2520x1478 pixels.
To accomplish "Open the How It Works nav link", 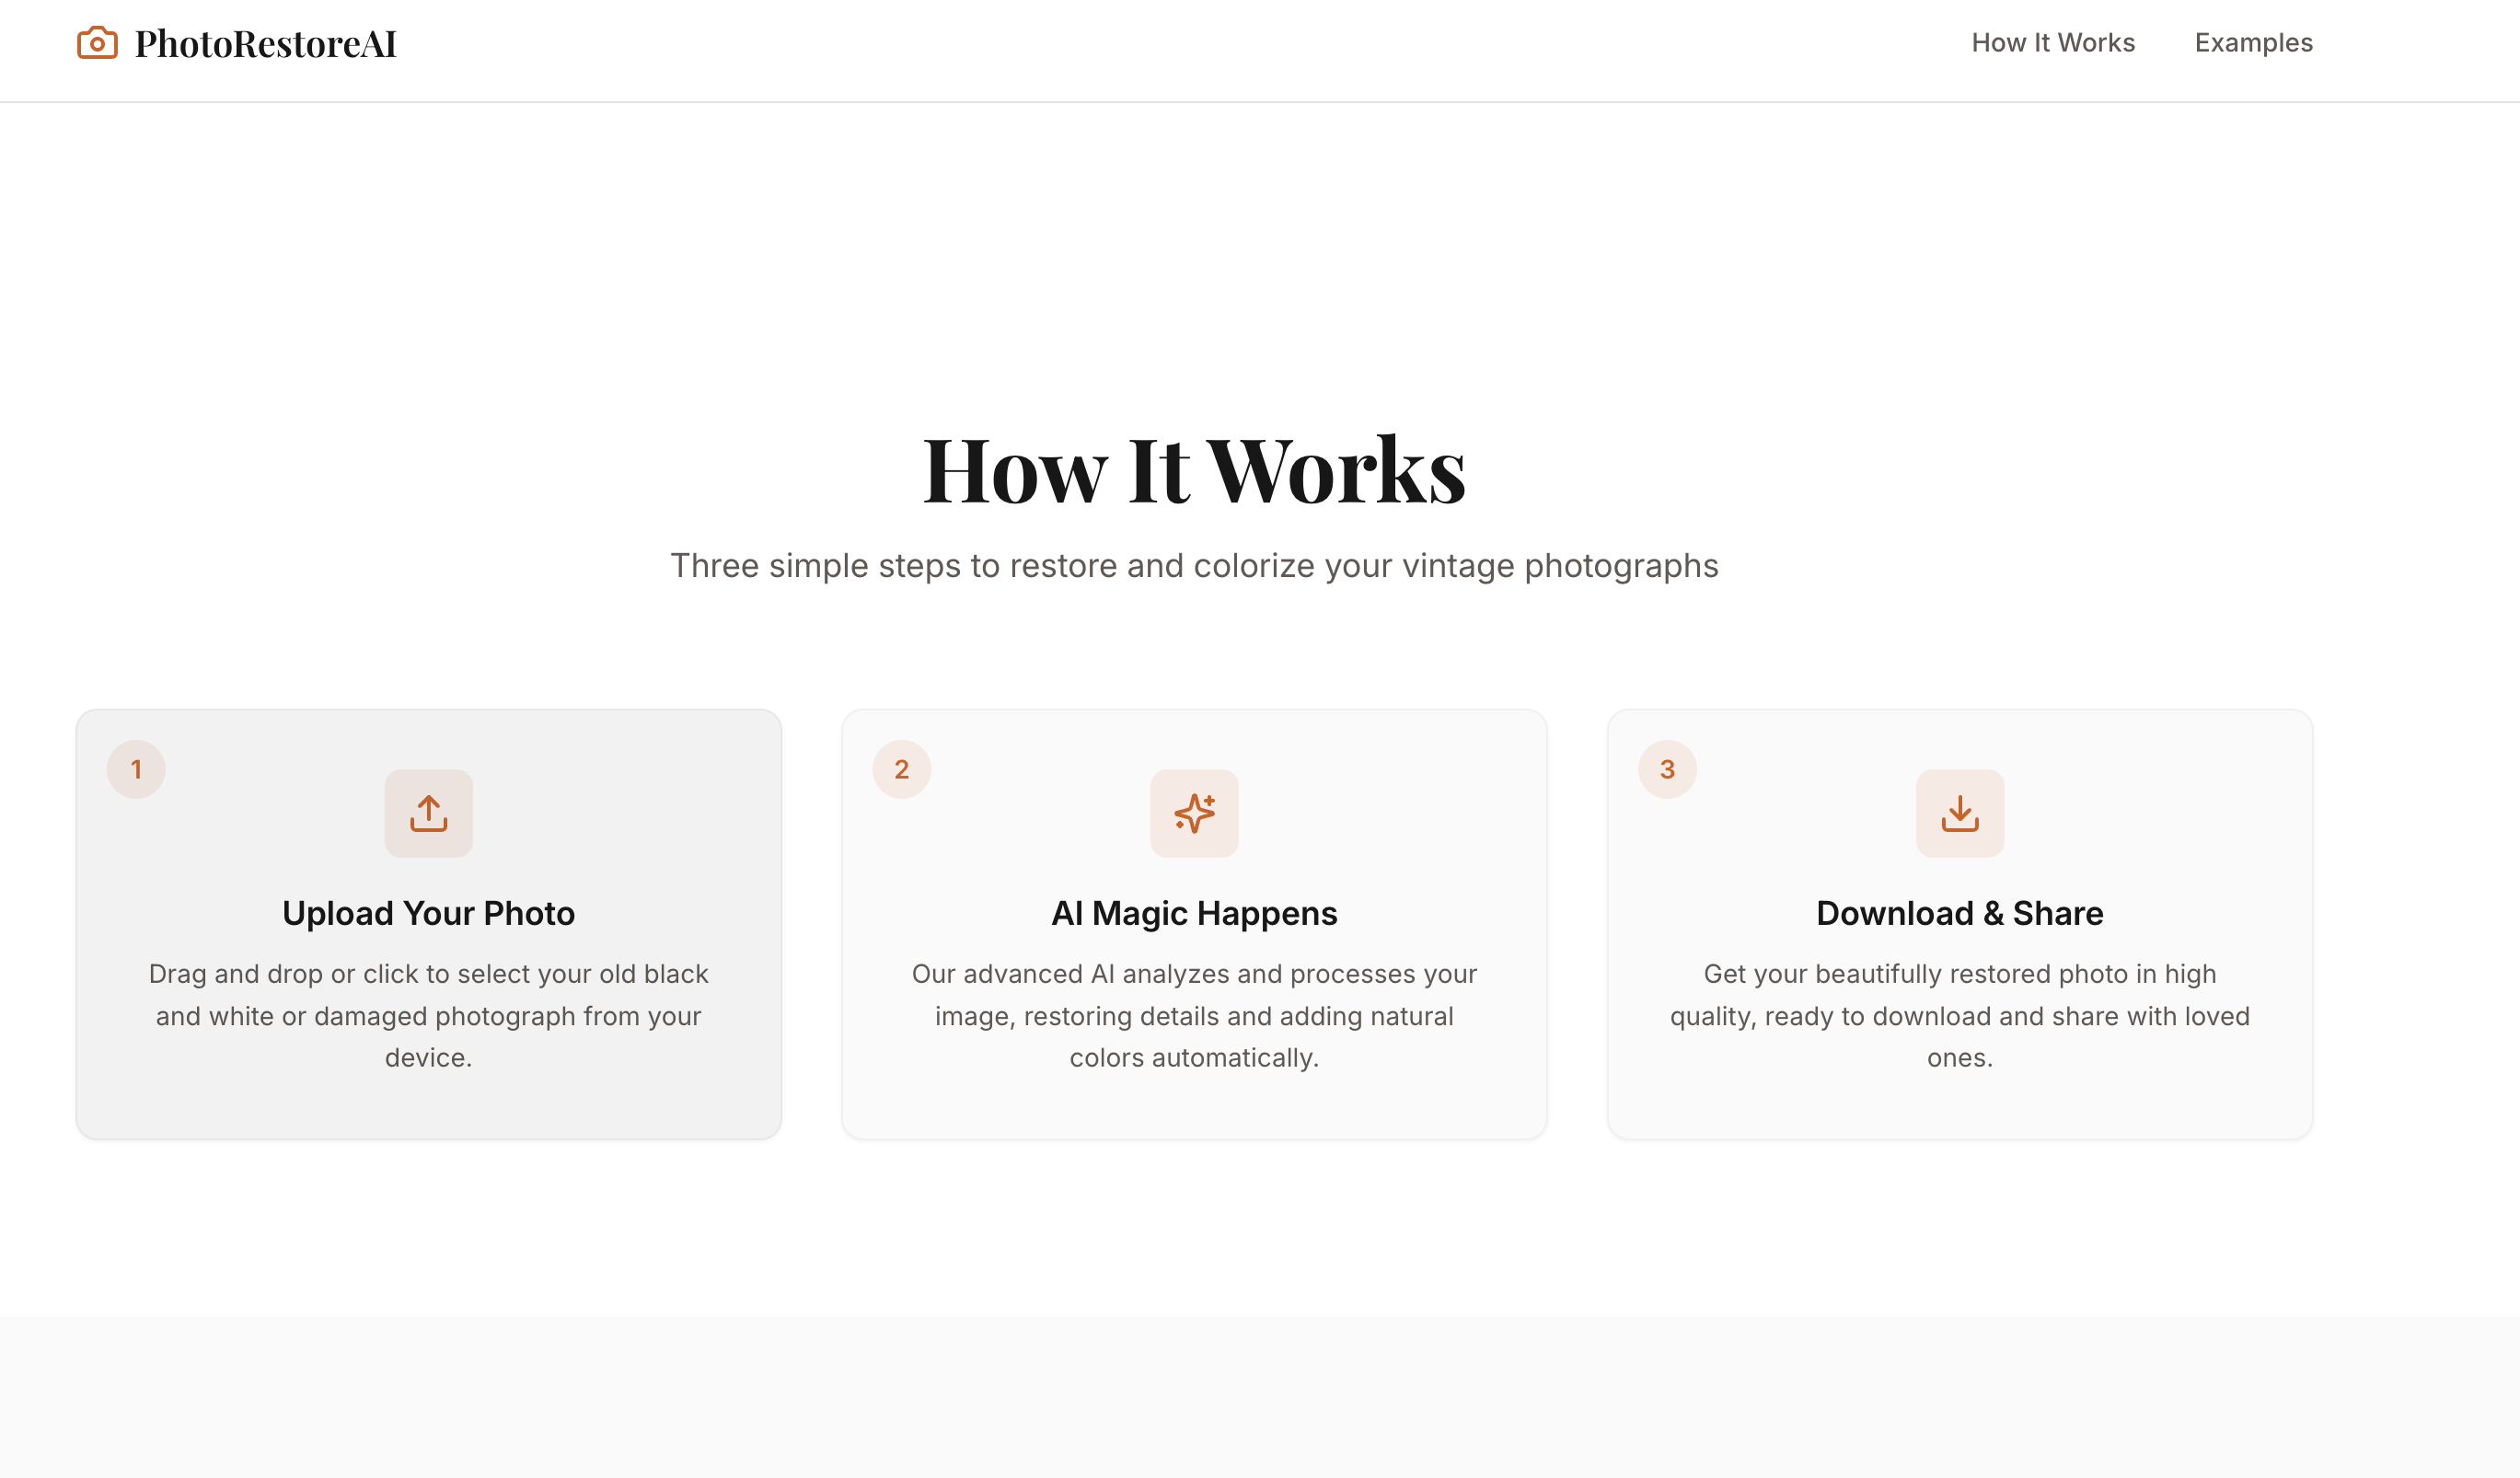I will point(2052,43).
